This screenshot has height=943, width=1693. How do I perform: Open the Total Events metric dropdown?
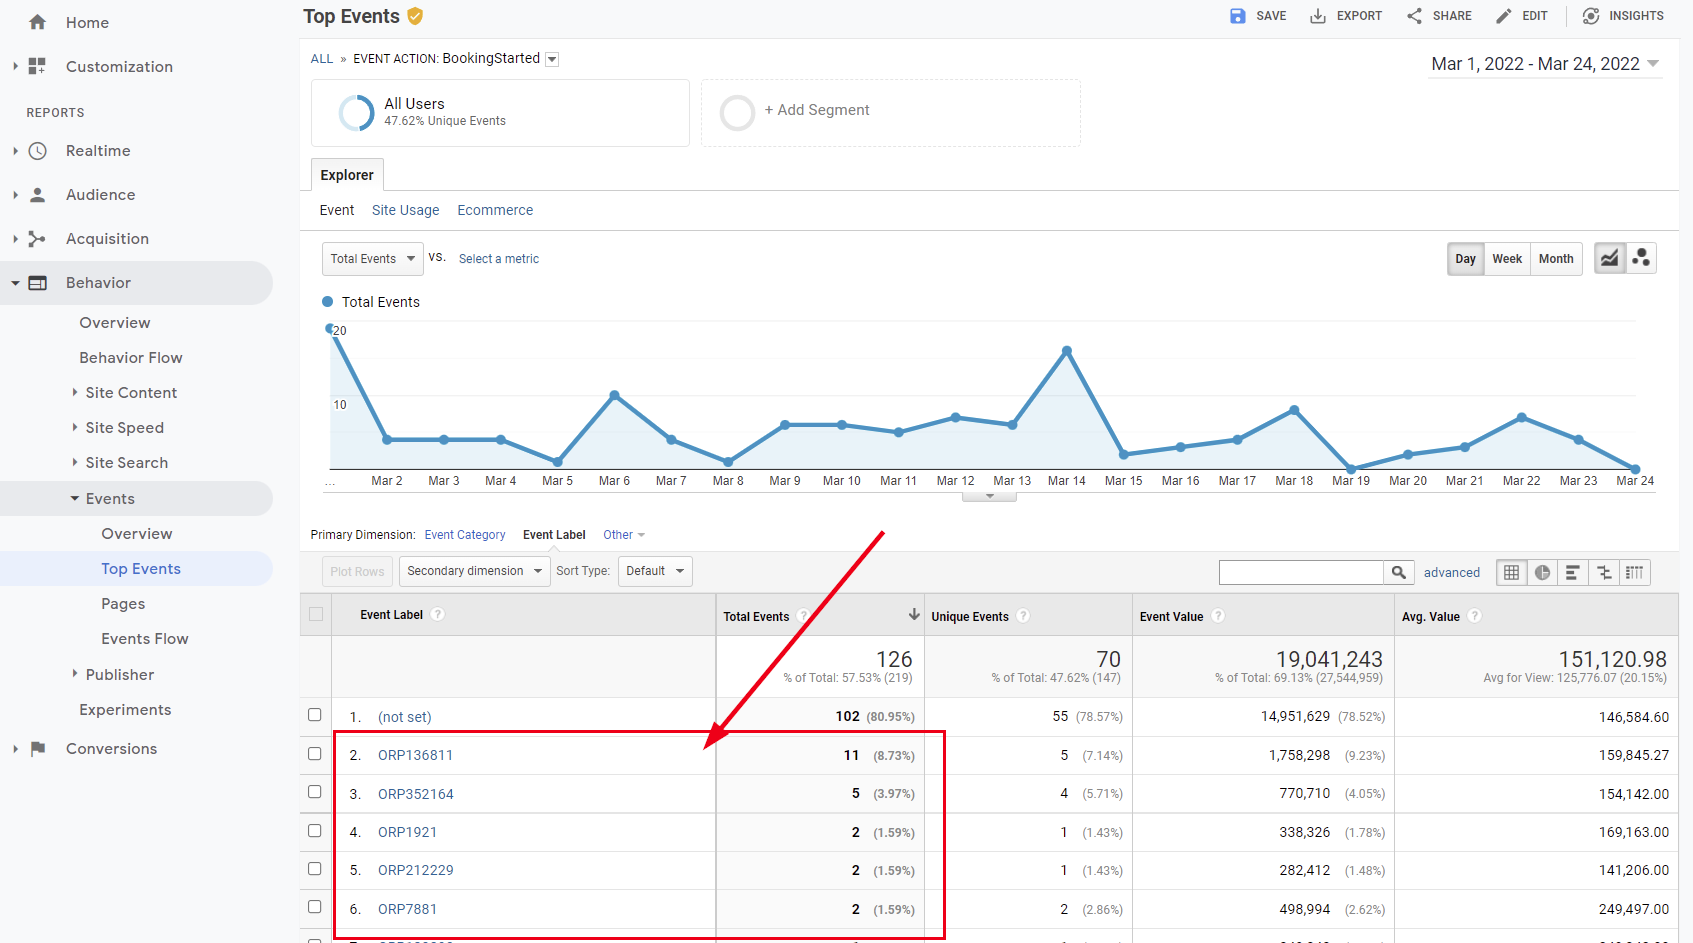(373, 259)
